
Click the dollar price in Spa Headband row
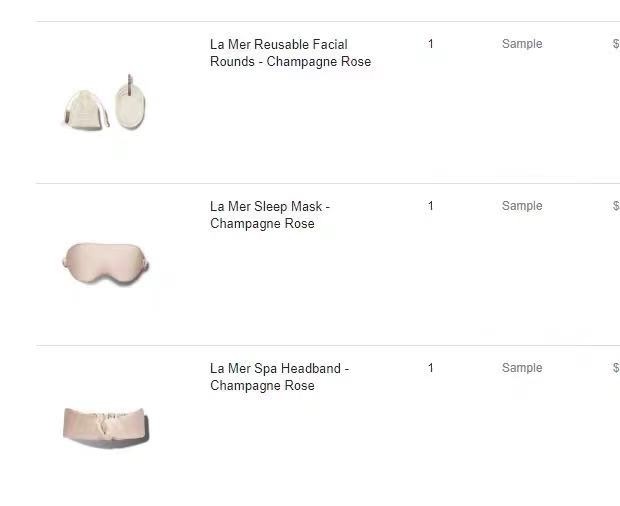click(615, 368)
